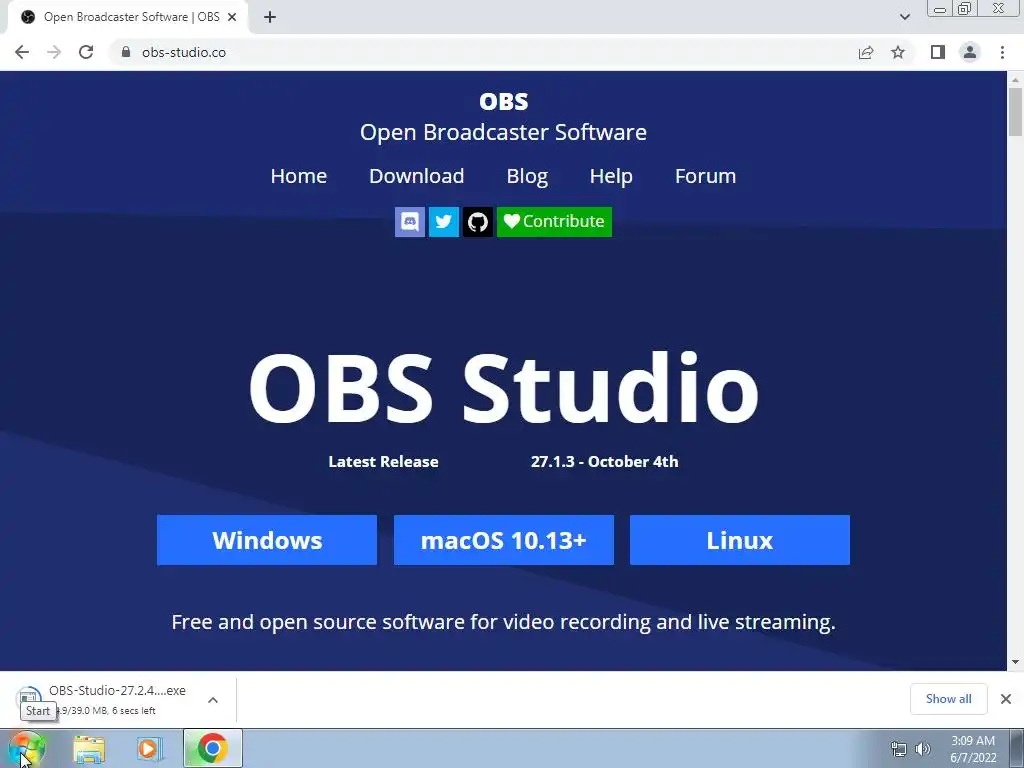Click the Show desktop taskbar strip

point(1017,749)
